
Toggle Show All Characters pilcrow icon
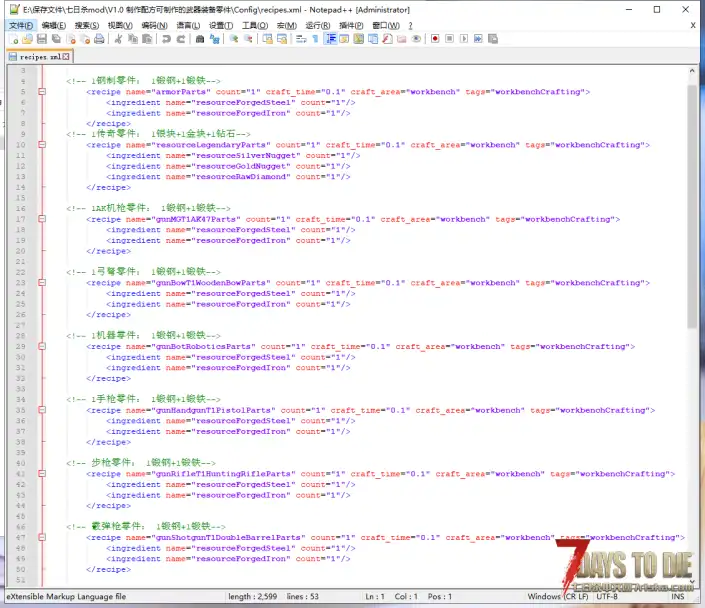[x=316, y=39]
